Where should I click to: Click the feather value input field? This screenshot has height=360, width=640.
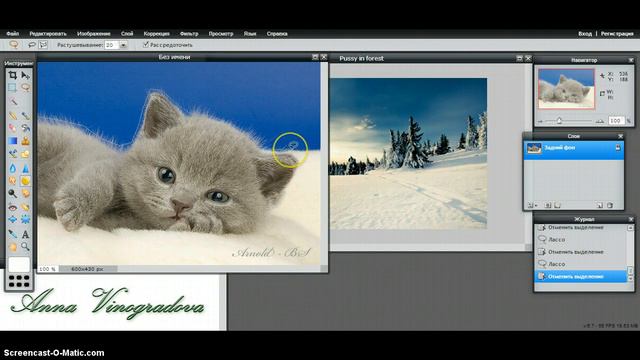tap(112, 45)
